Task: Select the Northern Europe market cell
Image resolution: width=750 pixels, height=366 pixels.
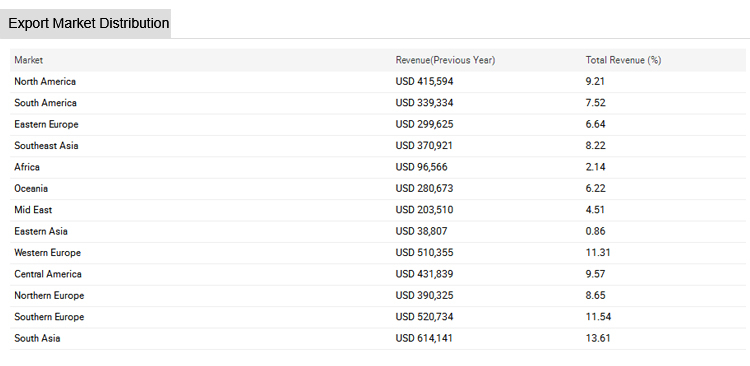Action: coord(49,296)
